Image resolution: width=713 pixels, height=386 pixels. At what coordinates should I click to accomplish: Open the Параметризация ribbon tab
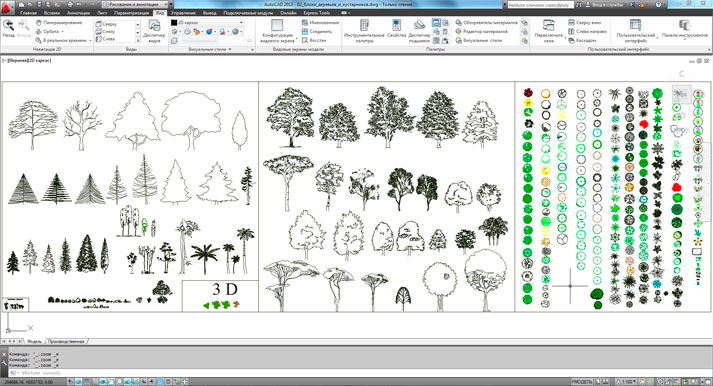131,13
